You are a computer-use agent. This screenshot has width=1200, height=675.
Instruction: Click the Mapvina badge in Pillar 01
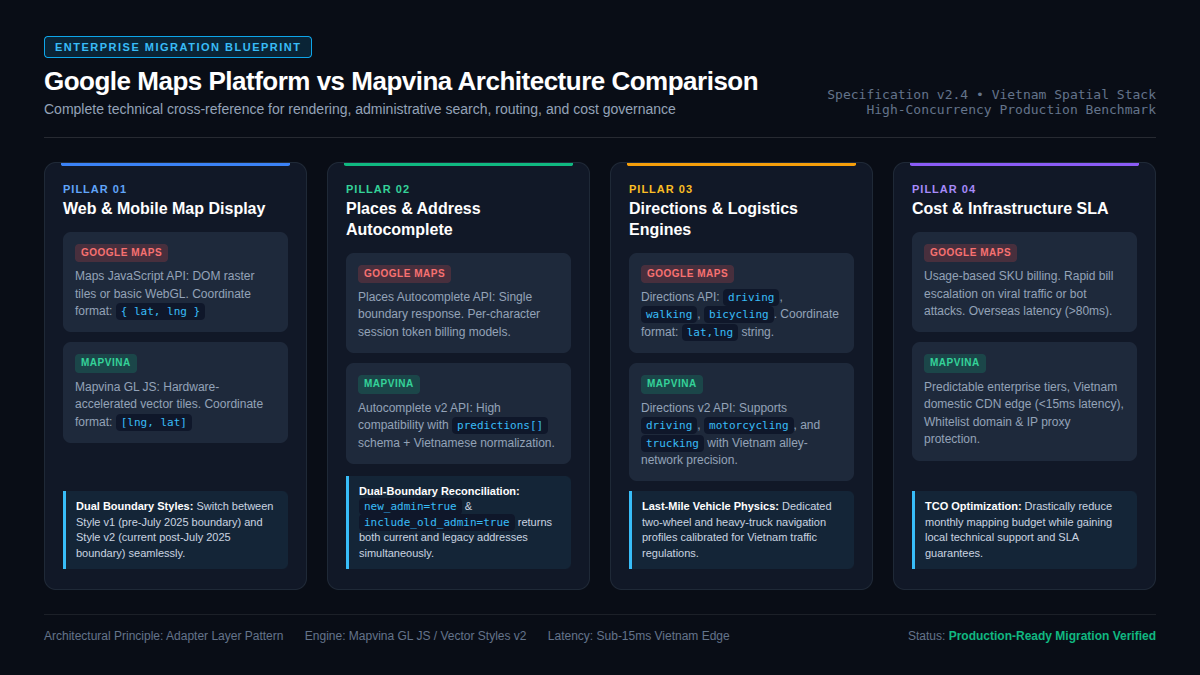point(107,363)
